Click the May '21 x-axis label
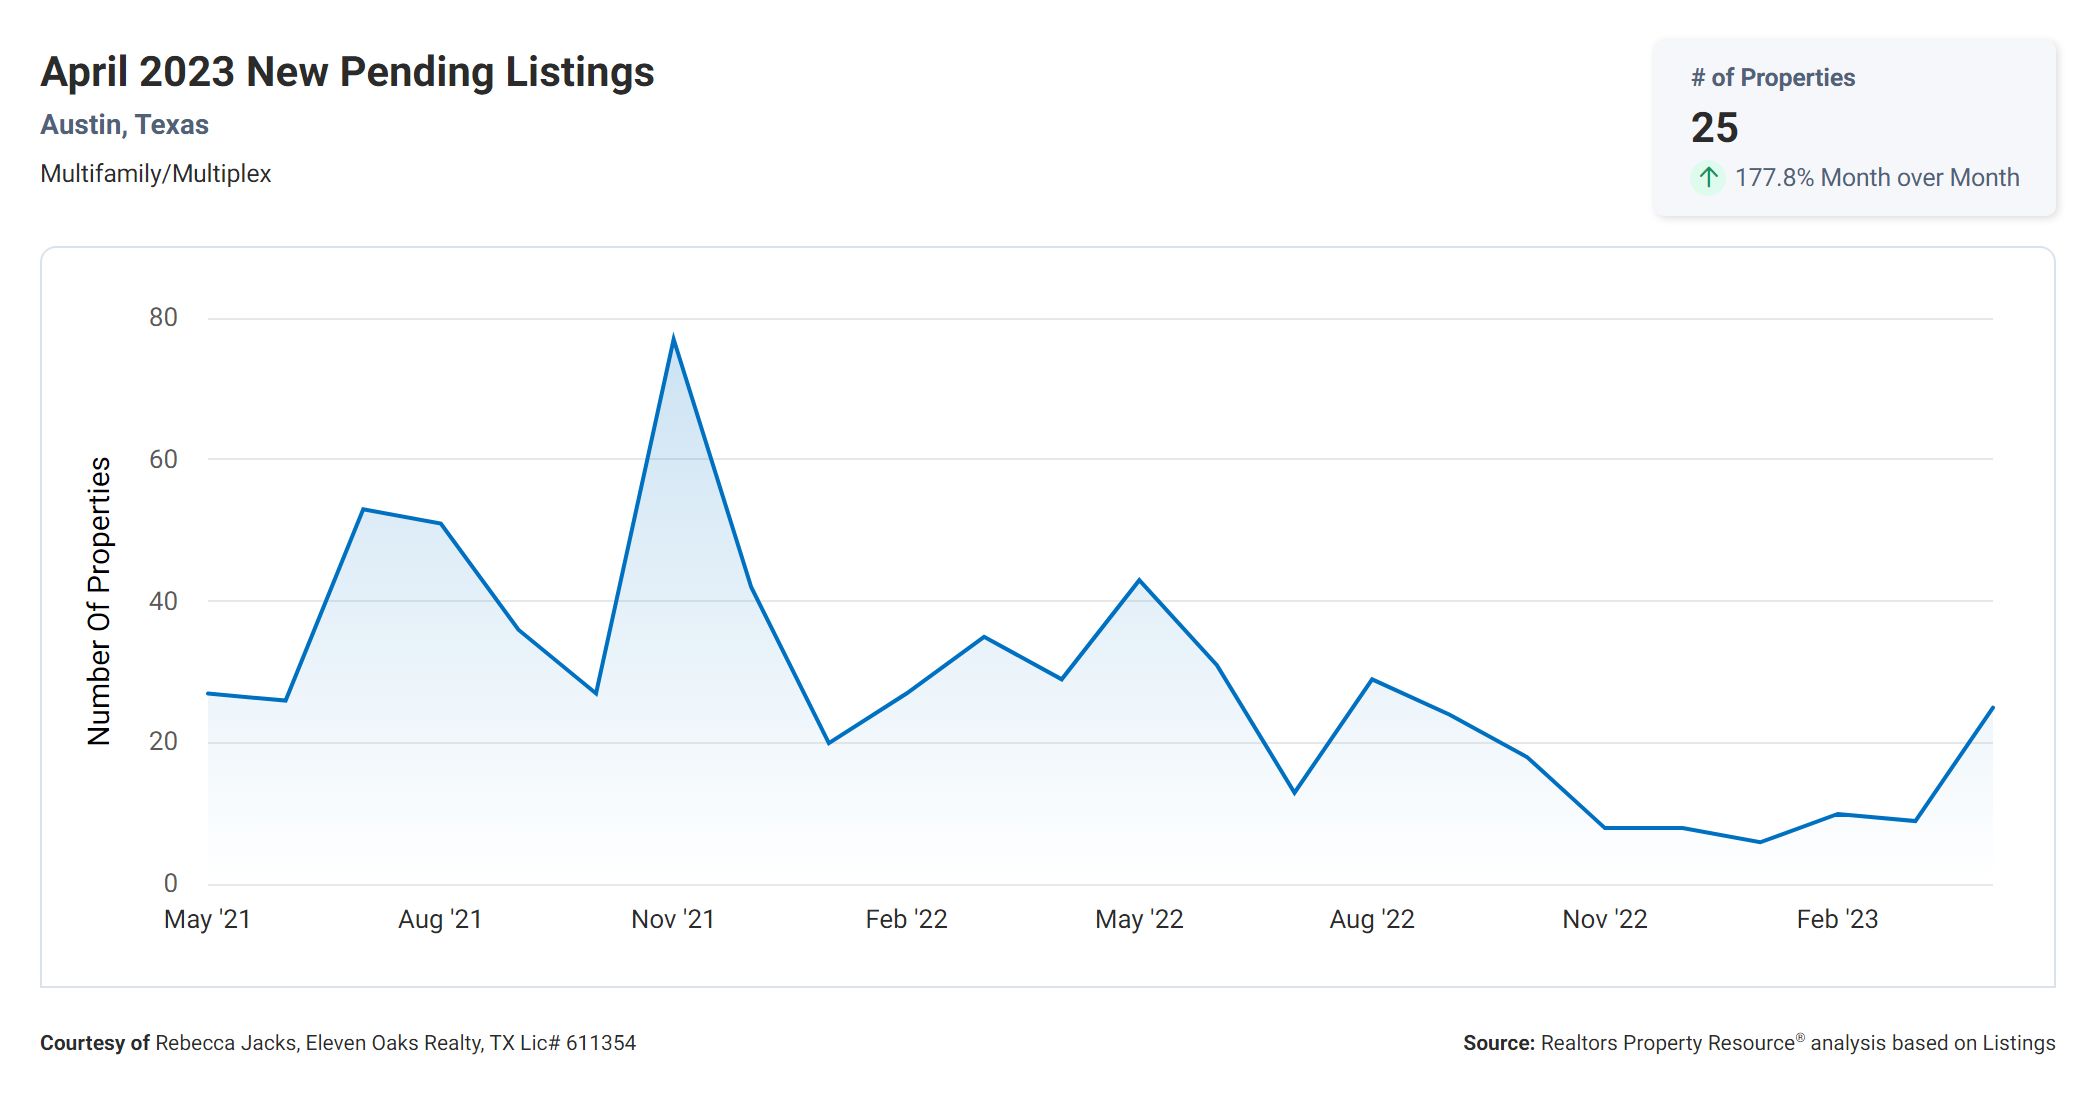The height and width of the screenshot is (1100, 2096). (x=207, y=919)
